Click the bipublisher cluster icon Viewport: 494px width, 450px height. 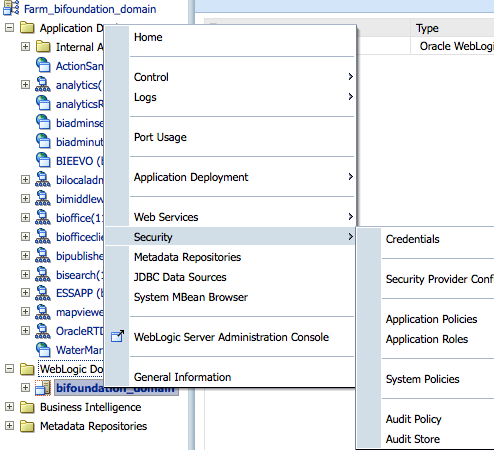(x=43, y=255)
